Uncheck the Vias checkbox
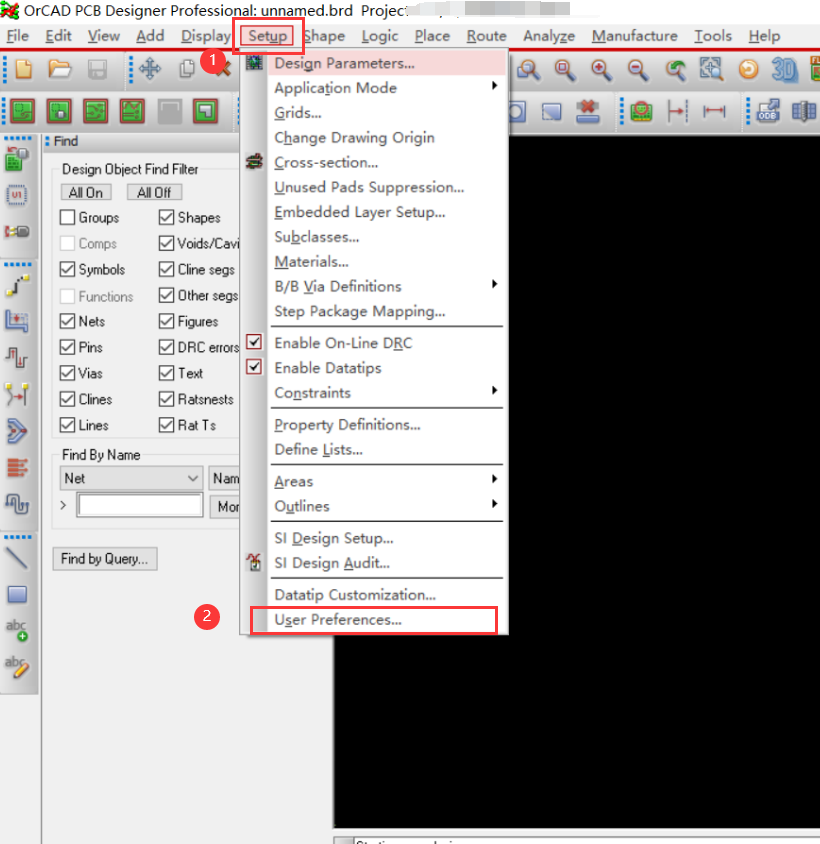Viewport: 820px width, 844px height. pos(67,373)
